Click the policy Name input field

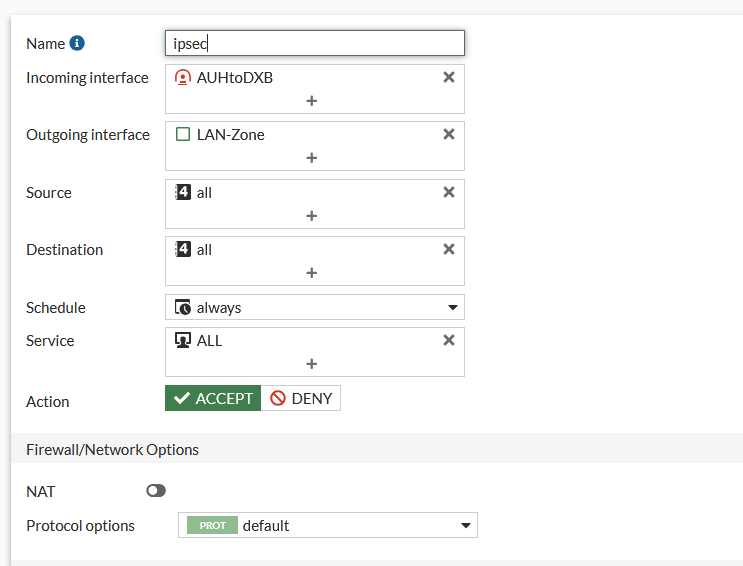coord(314,43)
